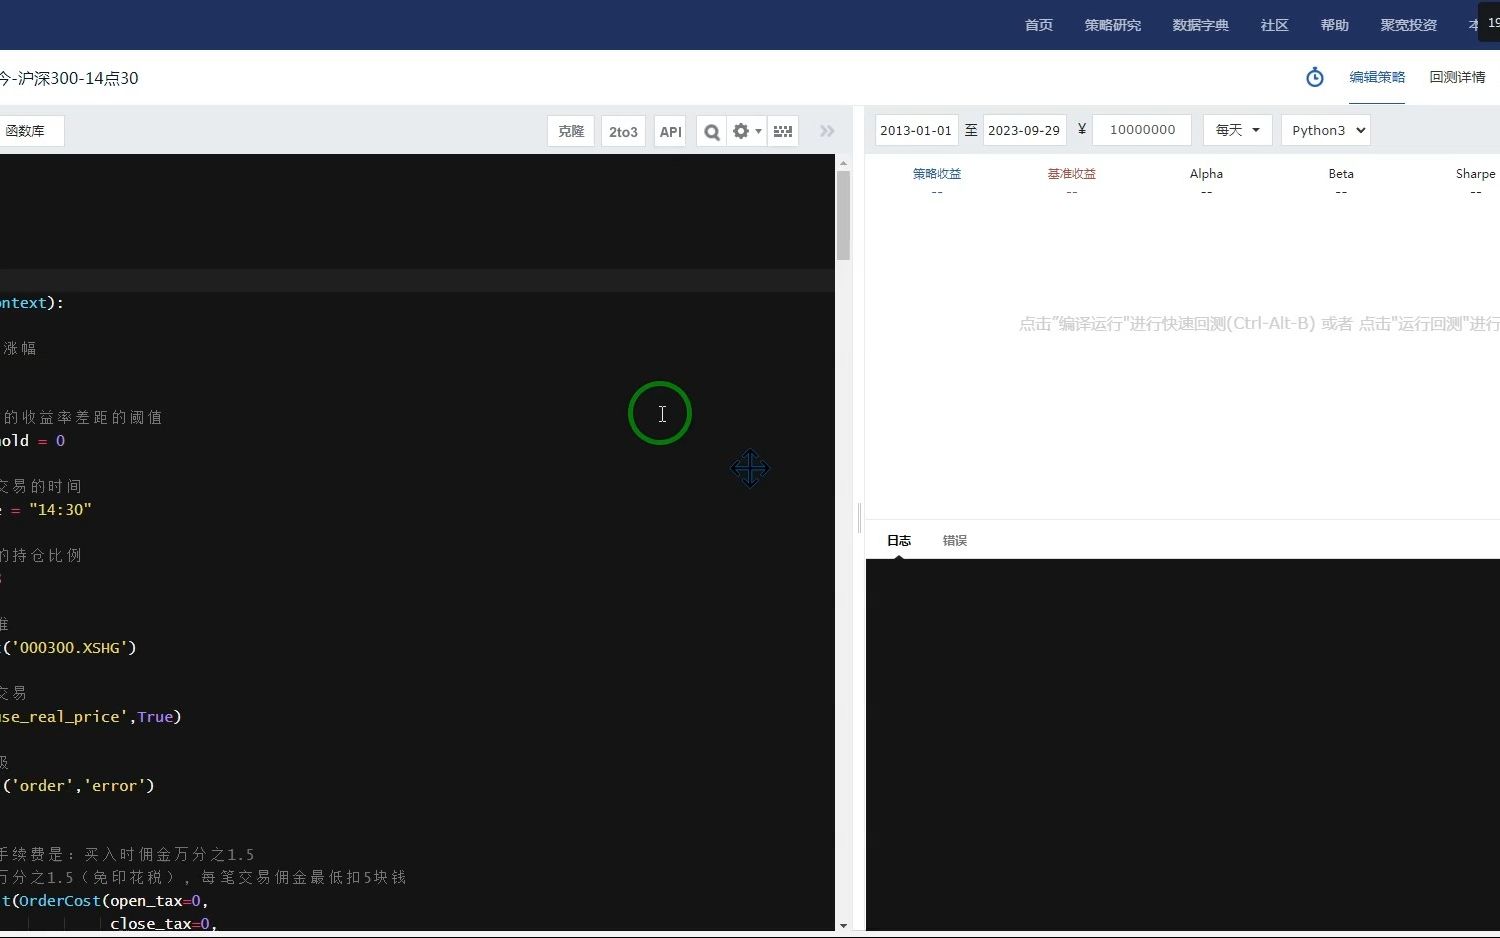
Task: Go to 首页 in top navigation
Action: pos(1039,25)
